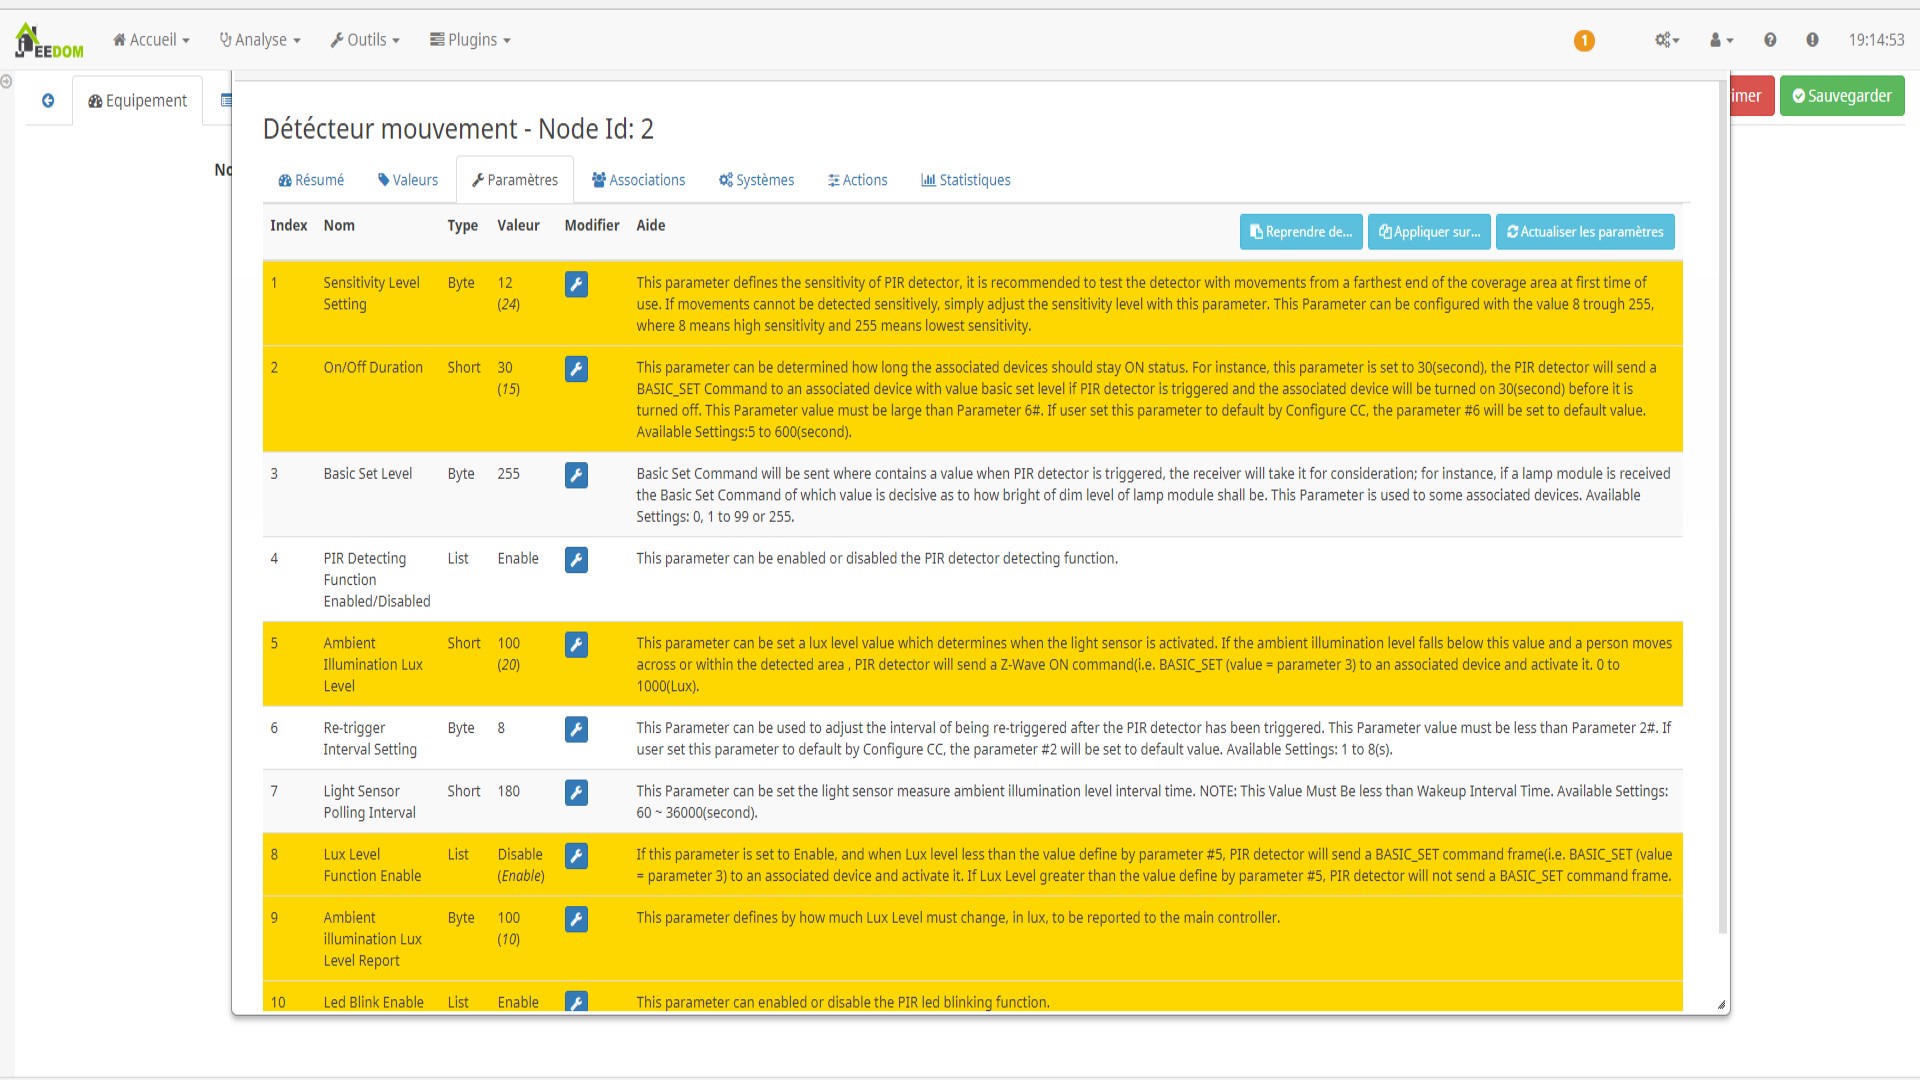Open the Analyse menu
This screenshot has height=1080, width=1920.
pos(260,40)
